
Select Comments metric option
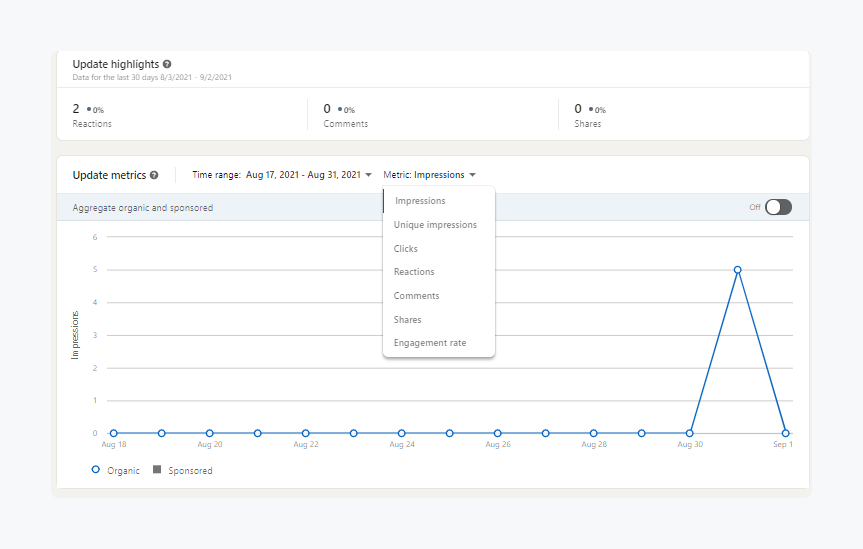(x=417, y=296)
